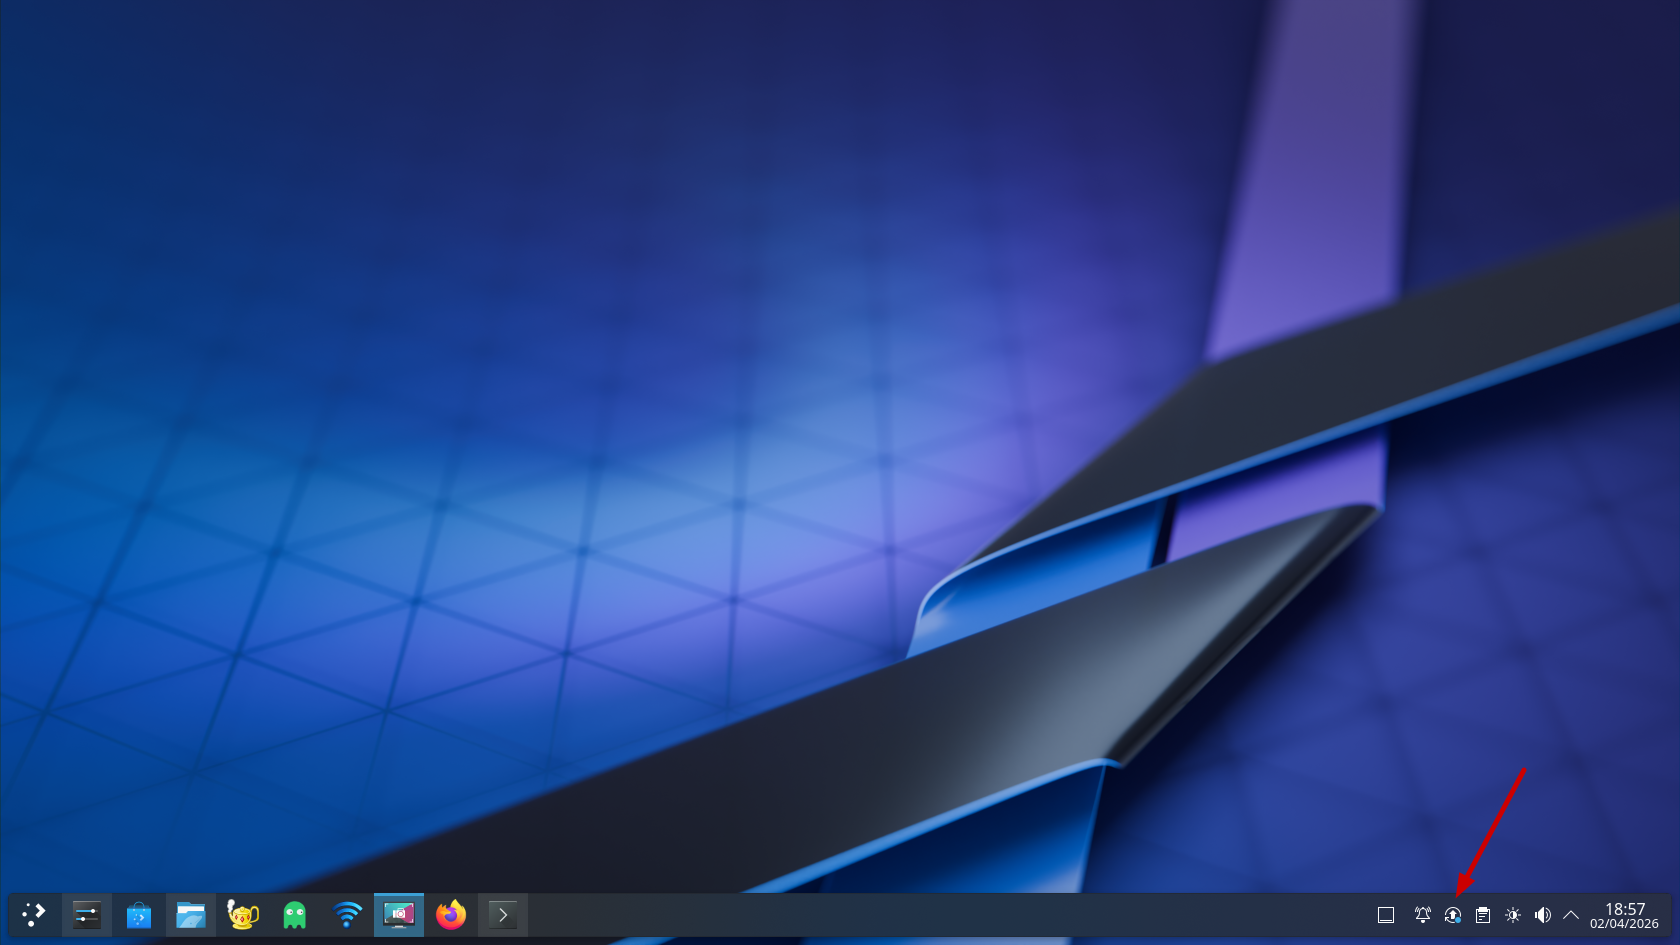Click the golden genie lamp icon
This screenshot has width=1680, height=945.
coord(243,915)
